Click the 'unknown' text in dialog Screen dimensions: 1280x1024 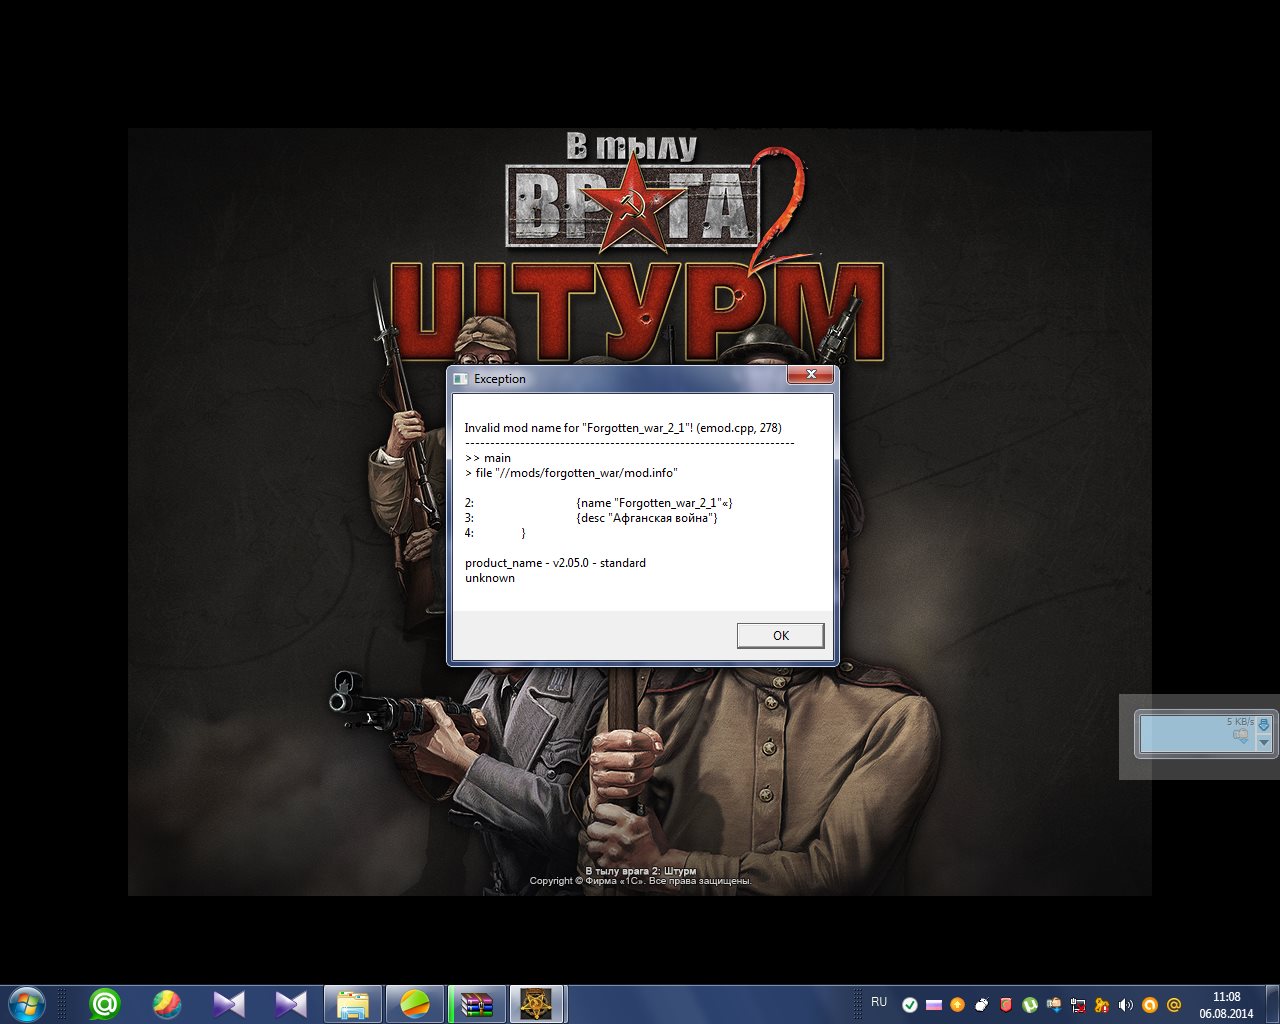tap(490, 578)
